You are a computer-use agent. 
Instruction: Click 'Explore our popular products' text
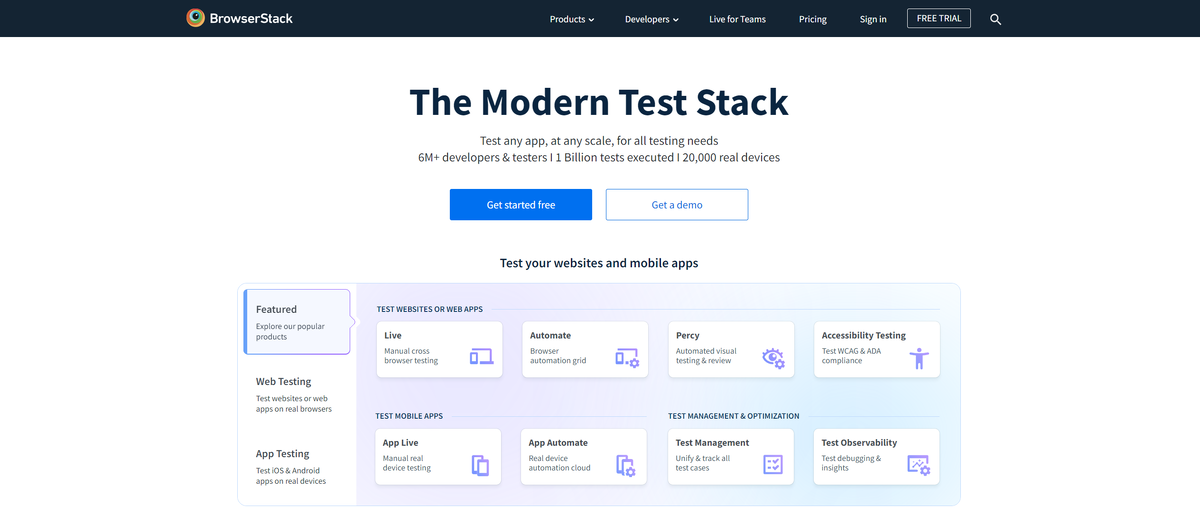[290, 332]
